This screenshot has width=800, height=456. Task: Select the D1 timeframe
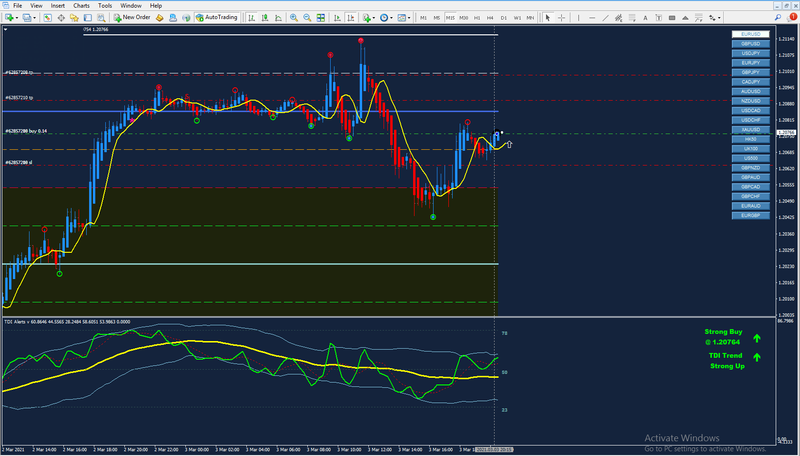(504, 18)
